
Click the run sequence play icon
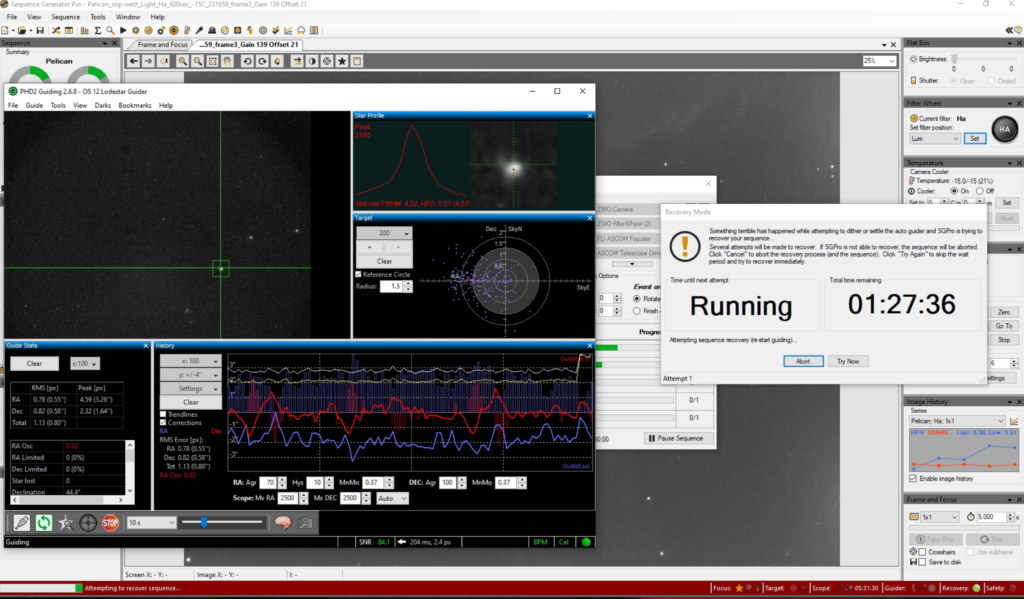pos(123,30)
